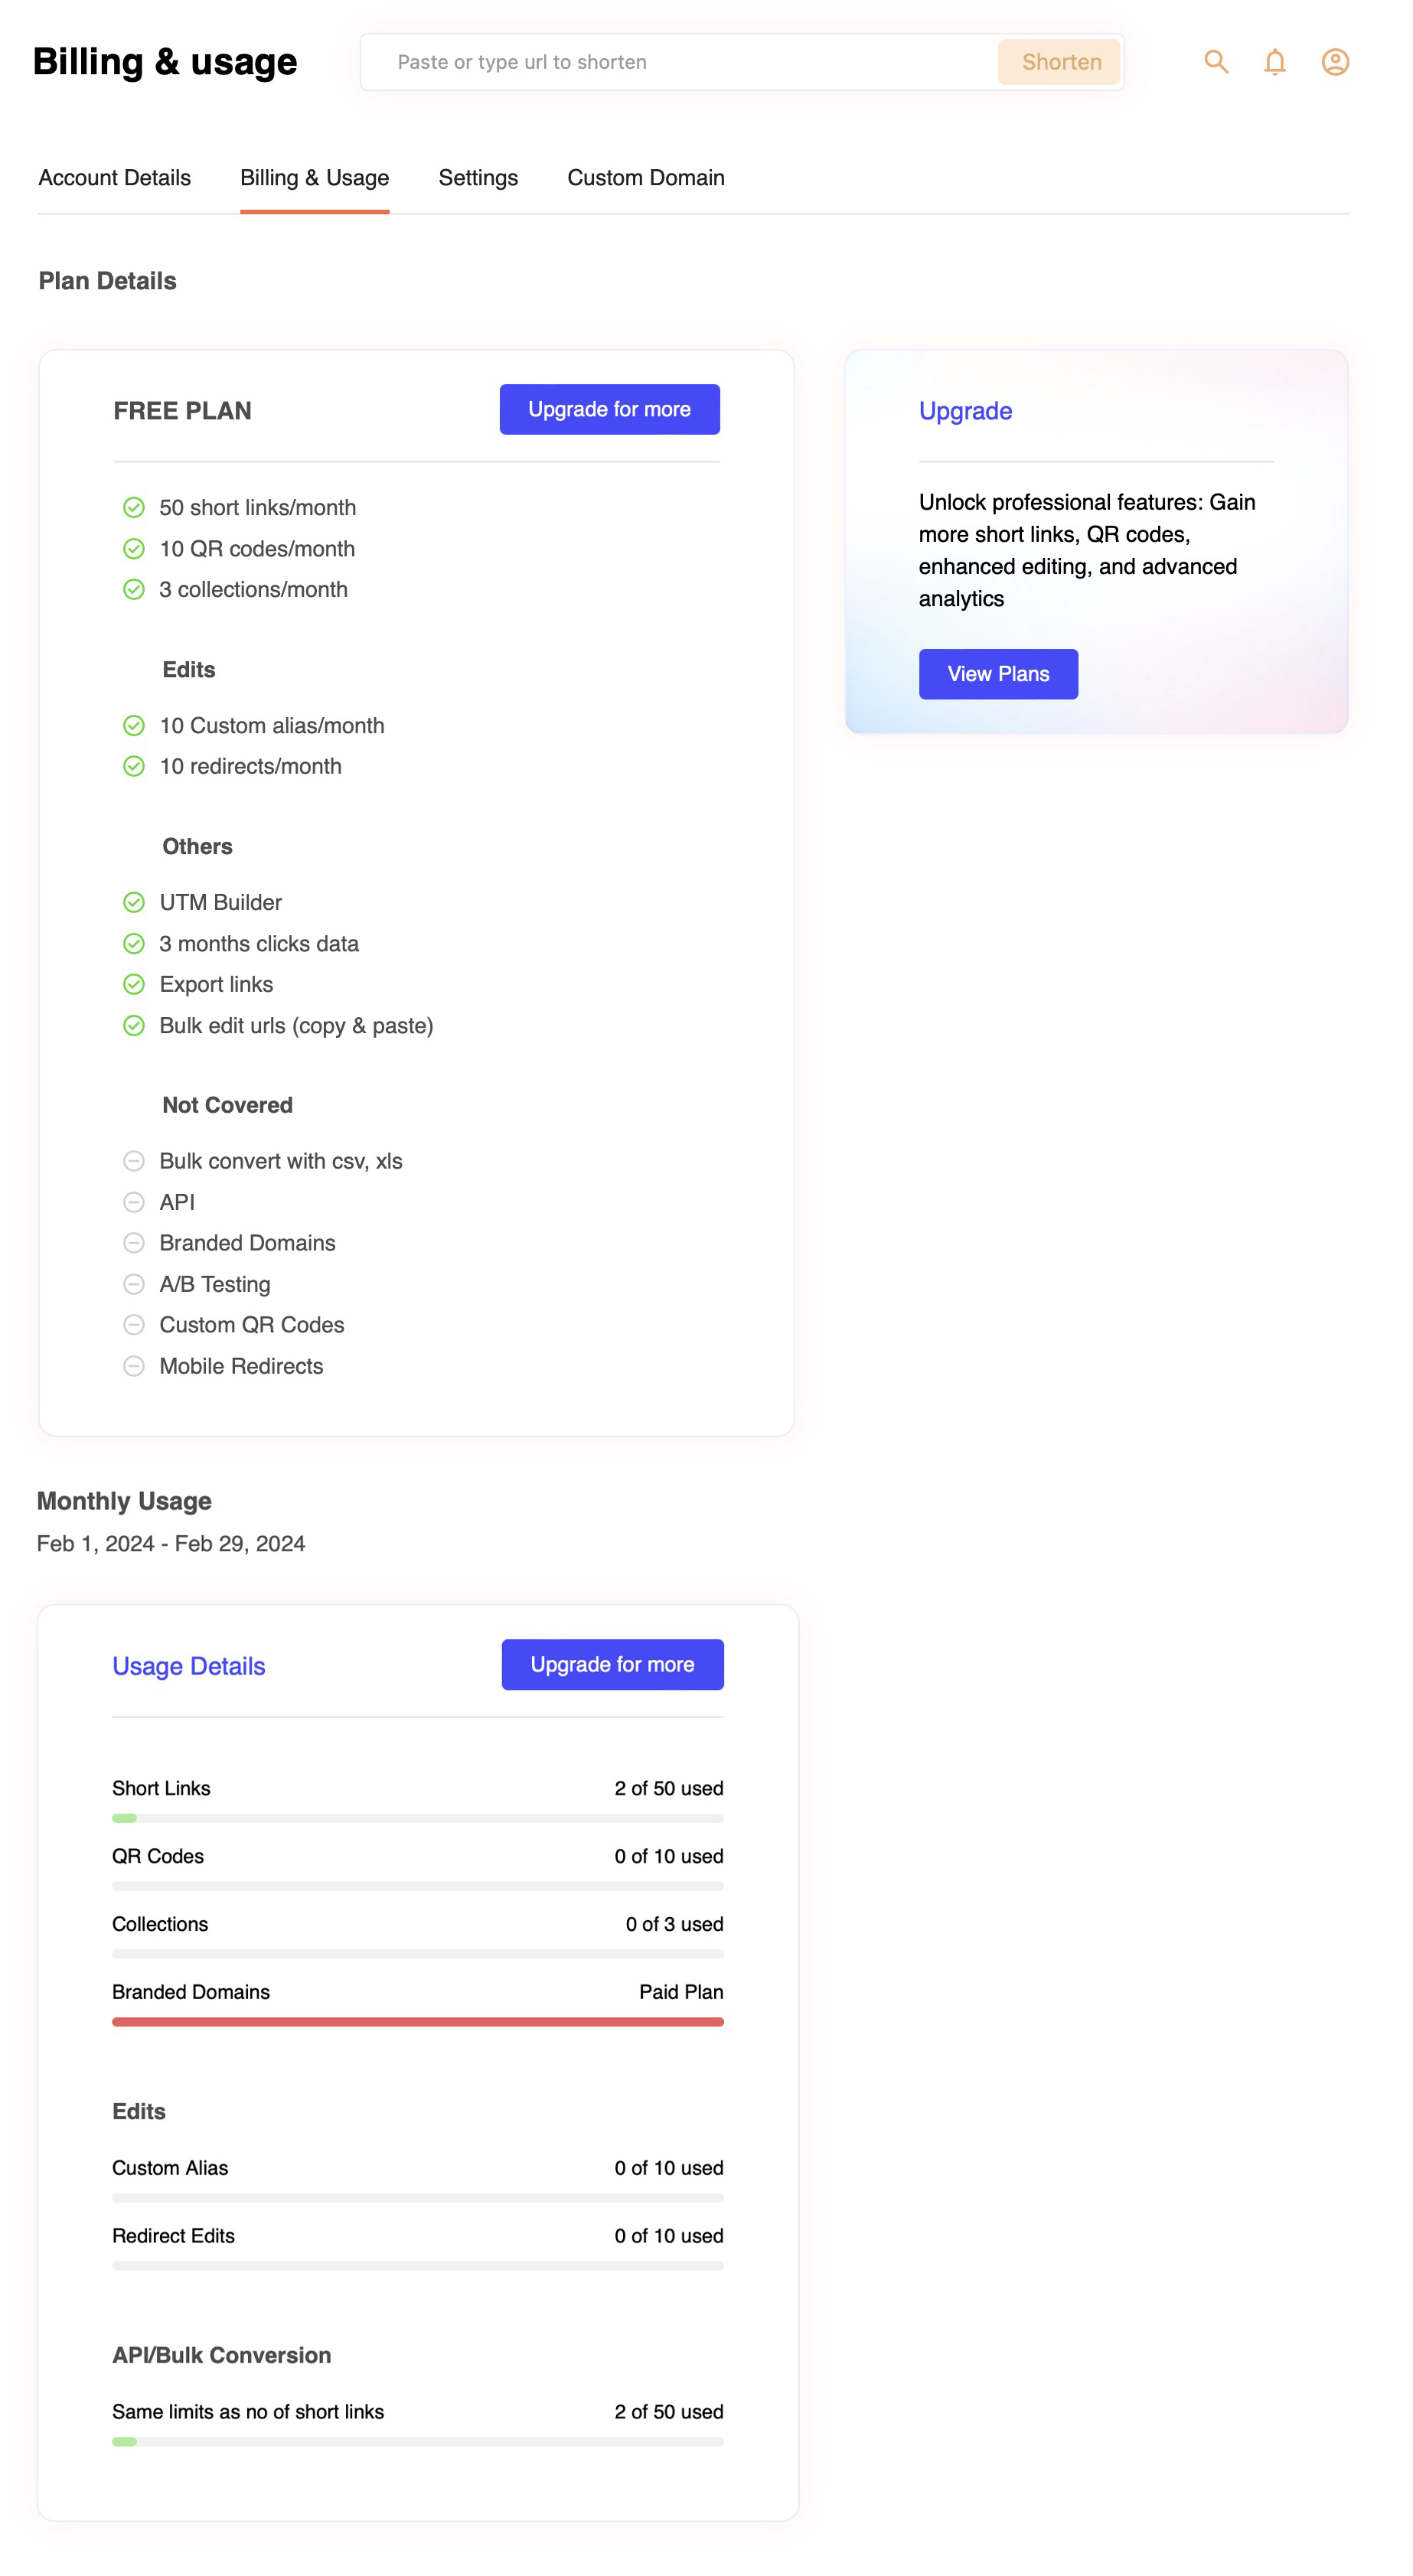
Task: Open the Settings tab
Action: click(478, 178)
